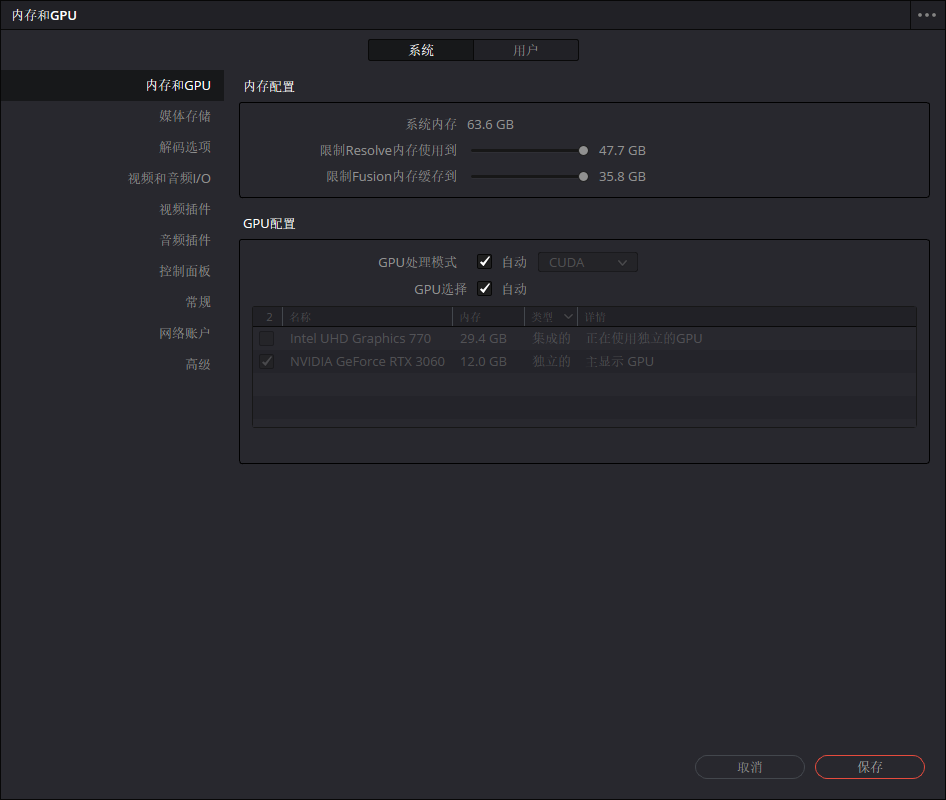Open 解码选项 settings page
Screen dimensions: 946x800
coord(185,147)
